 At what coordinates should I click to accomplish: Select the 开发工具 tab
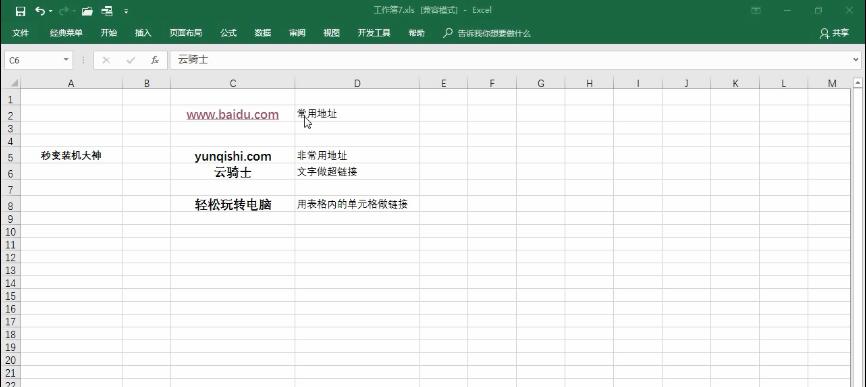coord(374,33)
